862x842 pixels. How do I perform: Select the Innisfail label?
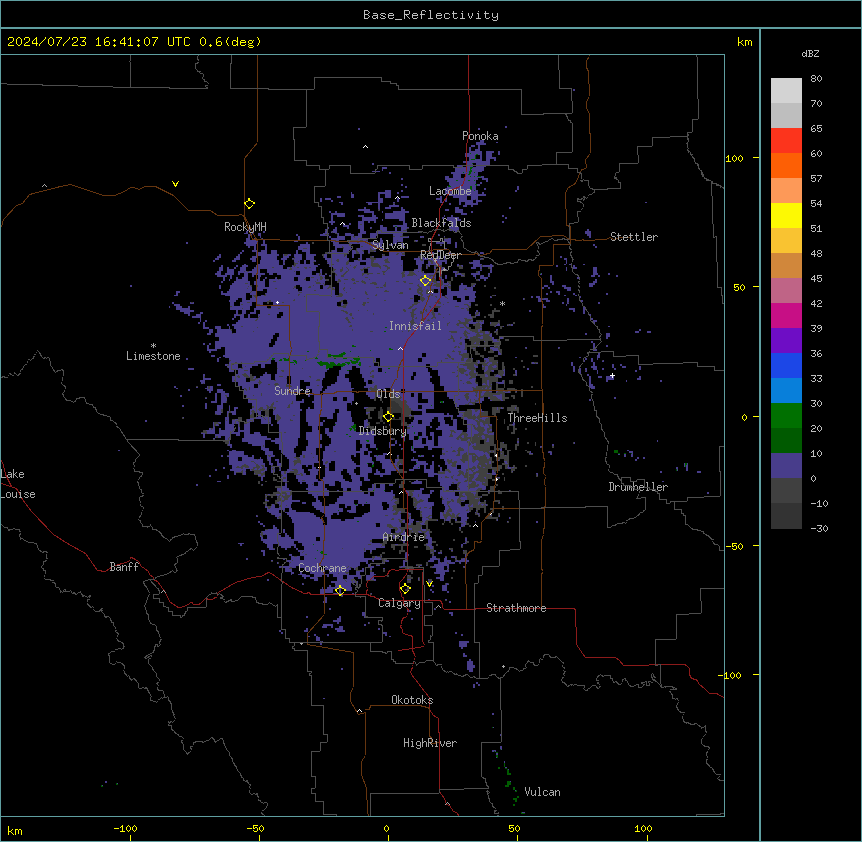[x=415, y=326]
